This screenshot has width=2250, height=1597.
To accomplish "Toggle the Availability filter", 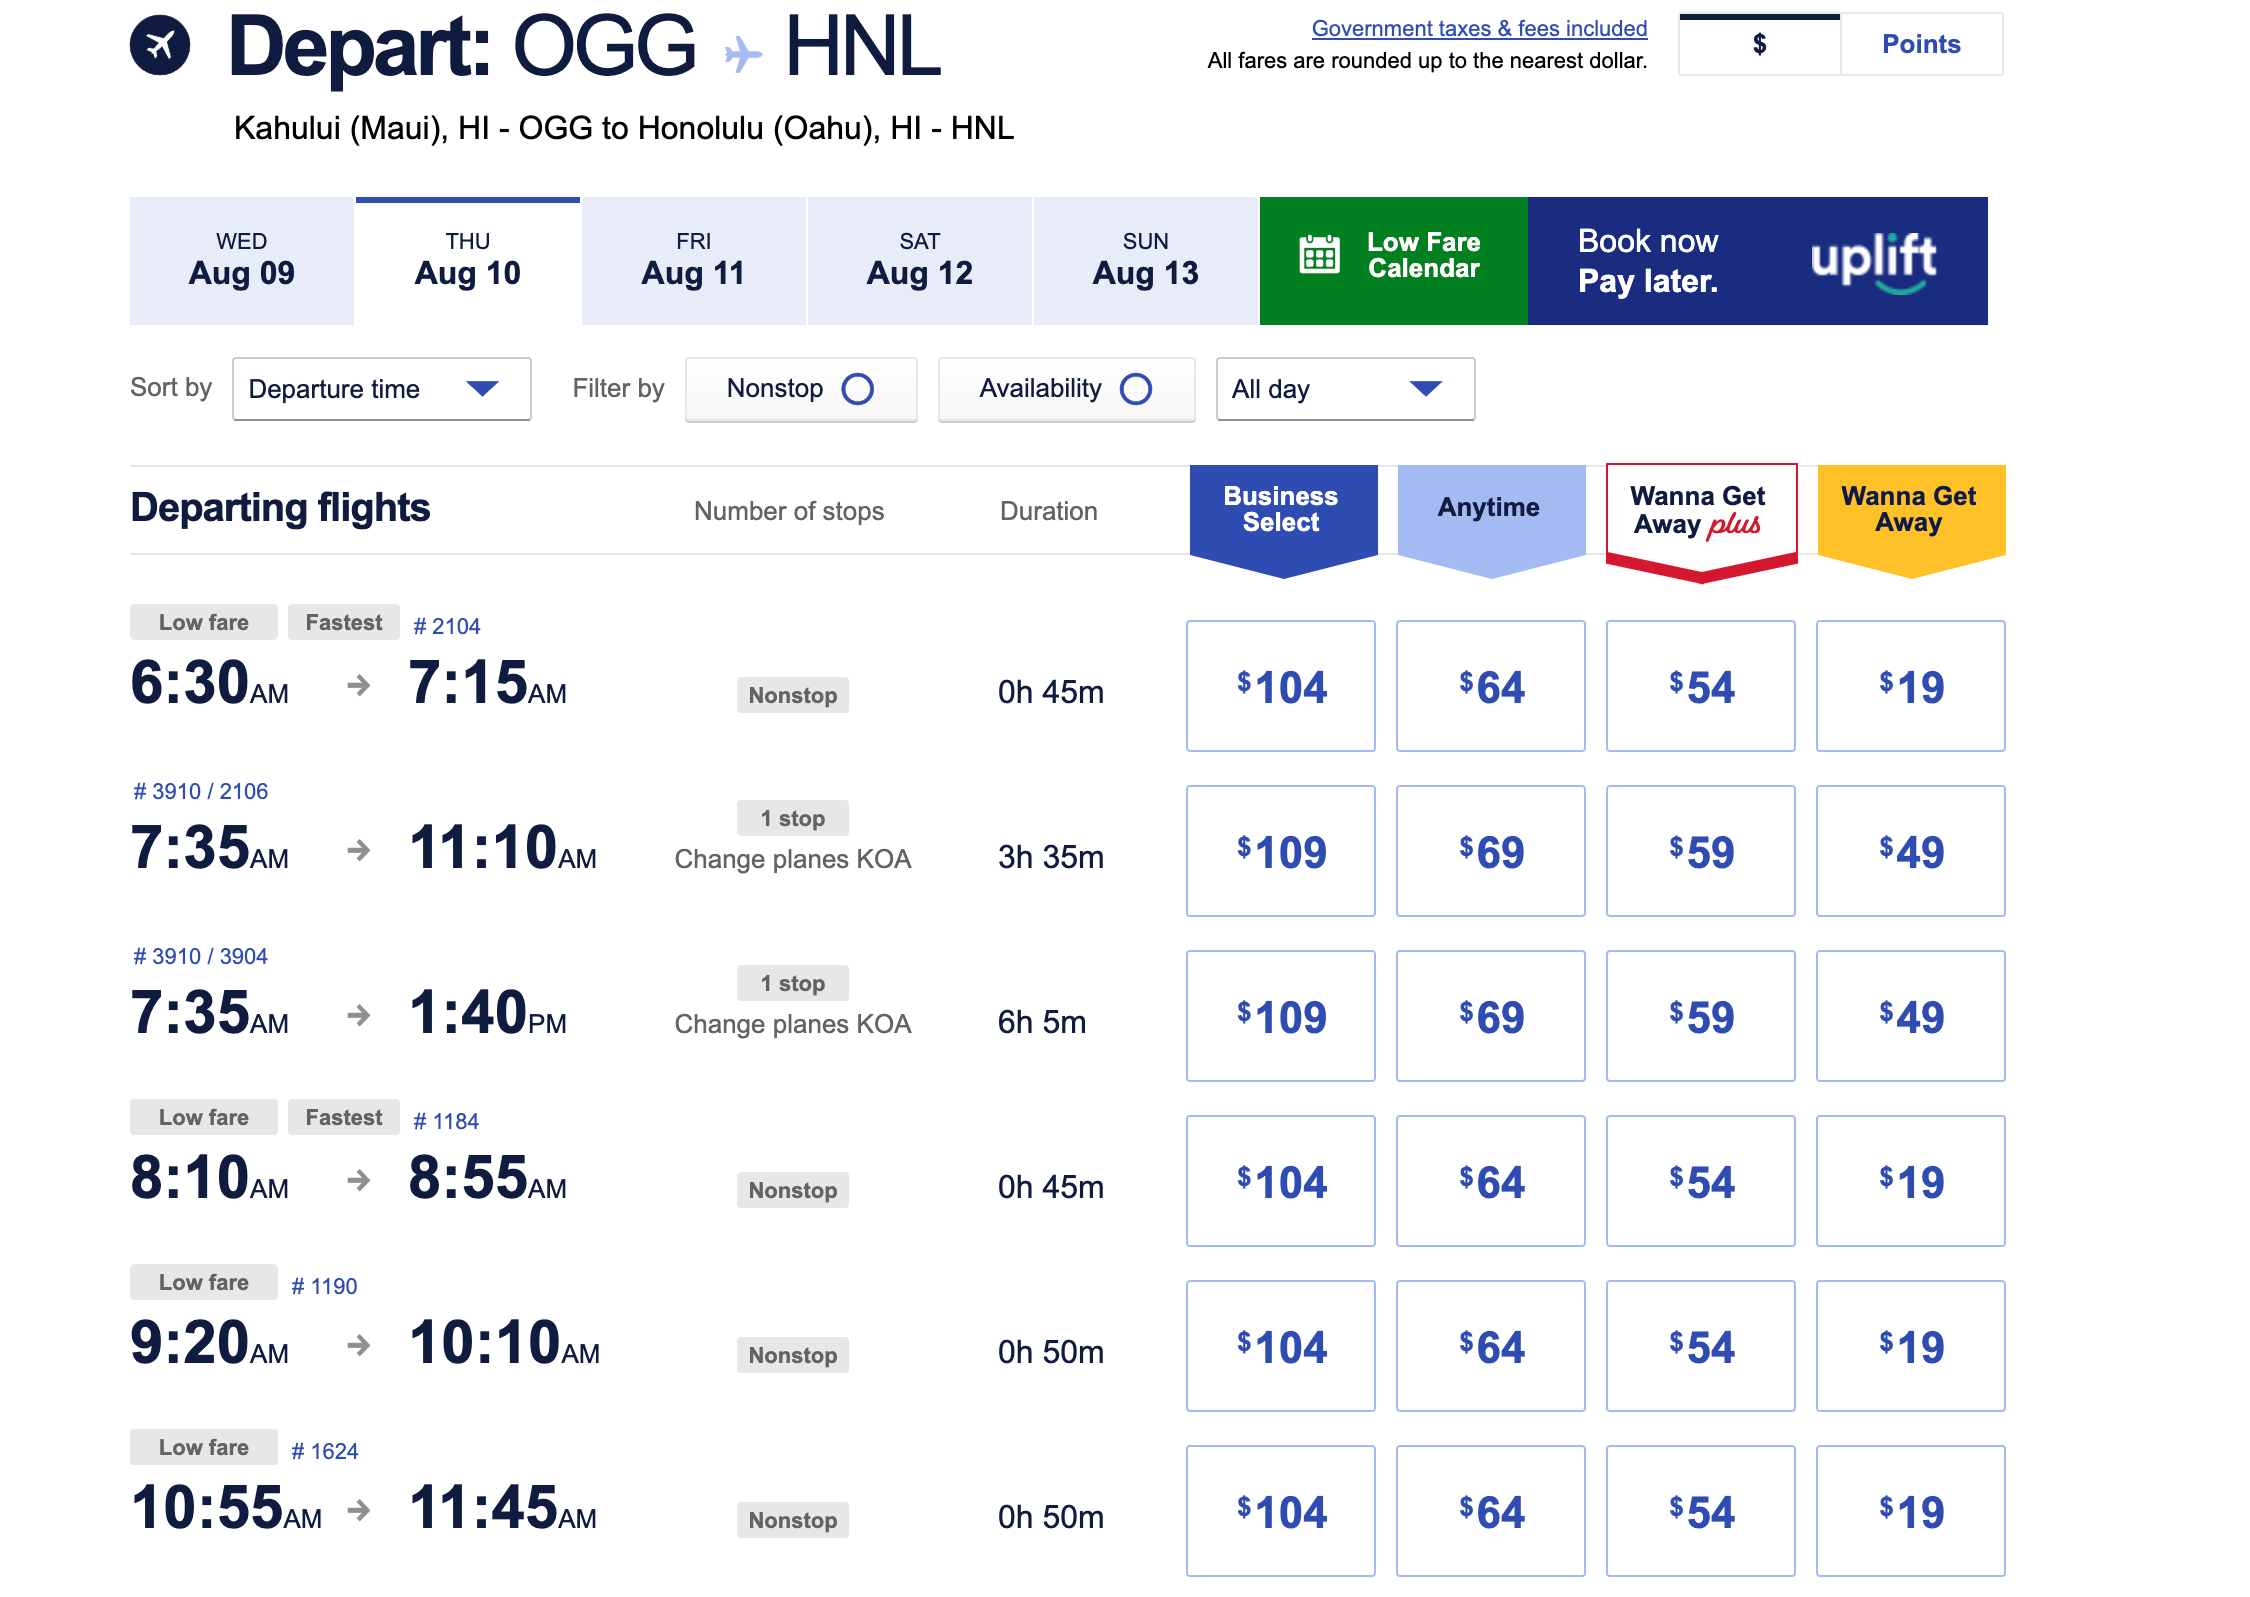I will coord(1066,389).
